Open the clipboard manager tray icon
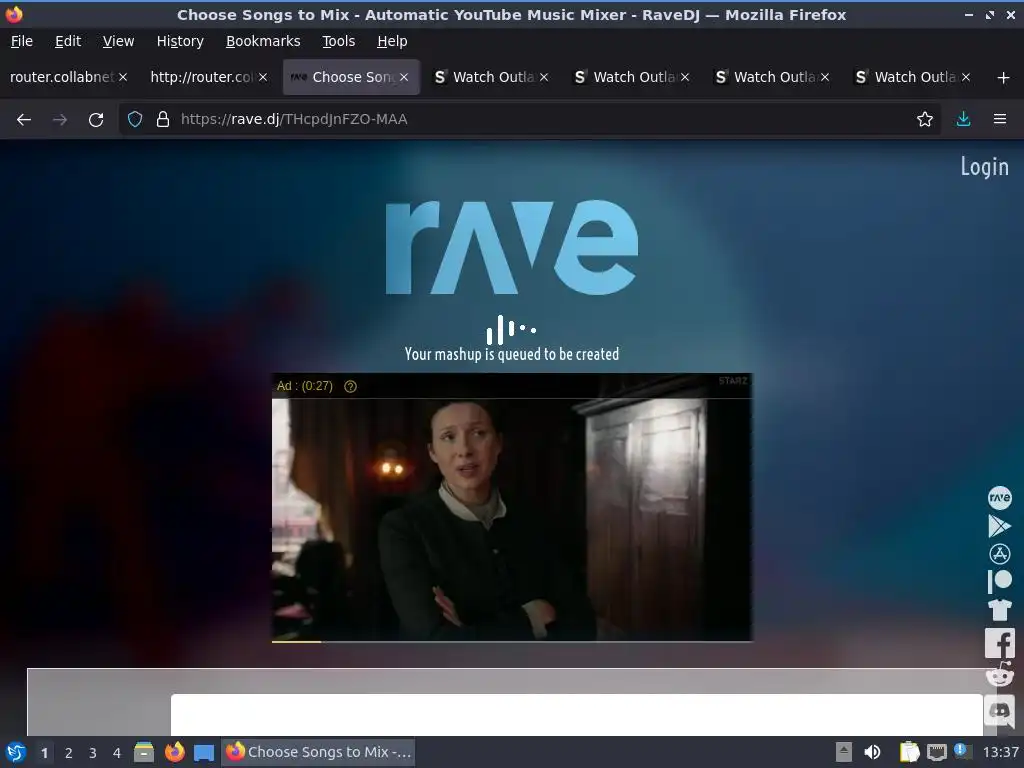 click(x=909, y=752)
